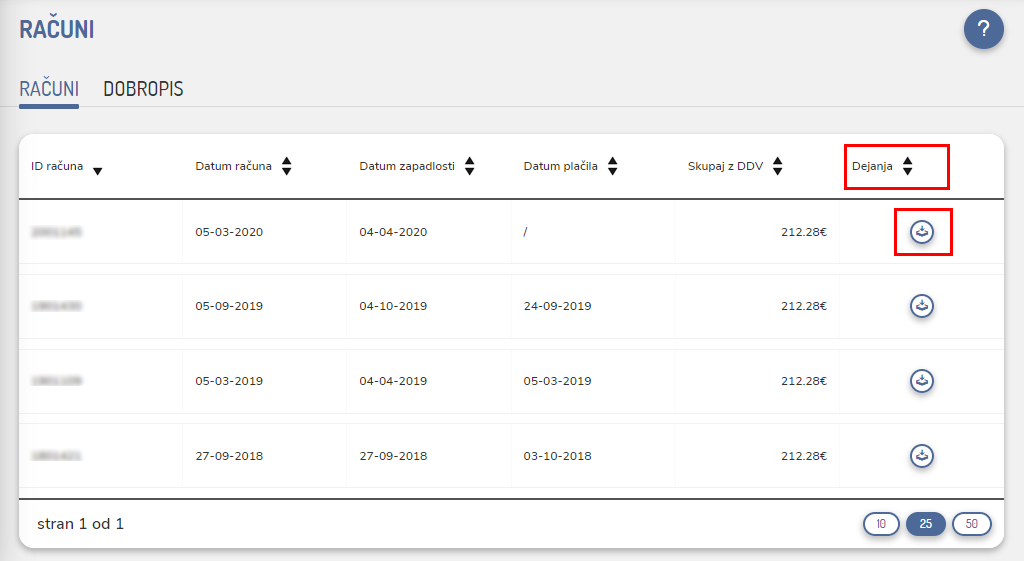Download the invoice dated 27-09-2018
This screenshot has width=1024, height=561.
(x=922, y=456)
